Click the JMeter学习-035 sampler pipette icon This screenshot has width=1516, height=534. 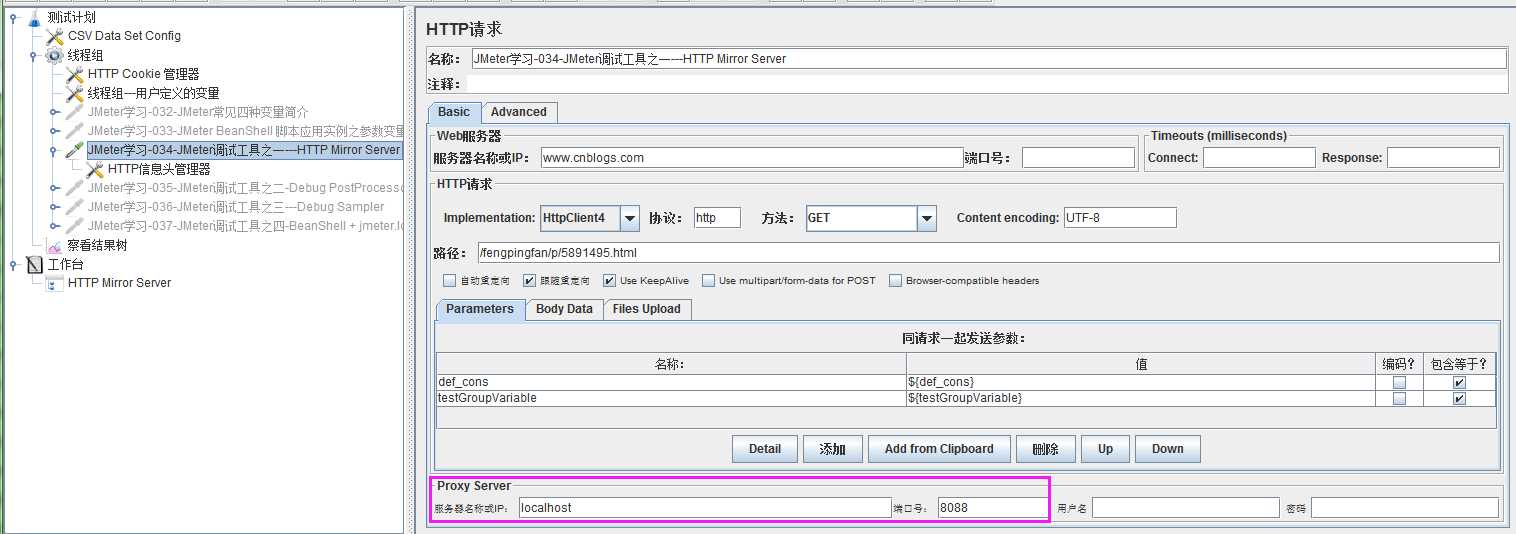[74, 188]
